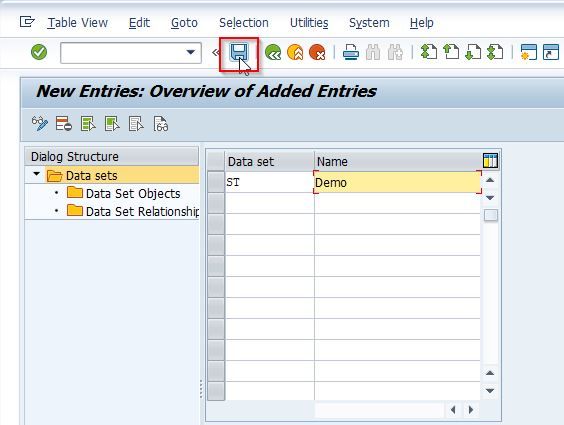
Task: Collapse the Data sets tree node
Action: pos(36,174)
